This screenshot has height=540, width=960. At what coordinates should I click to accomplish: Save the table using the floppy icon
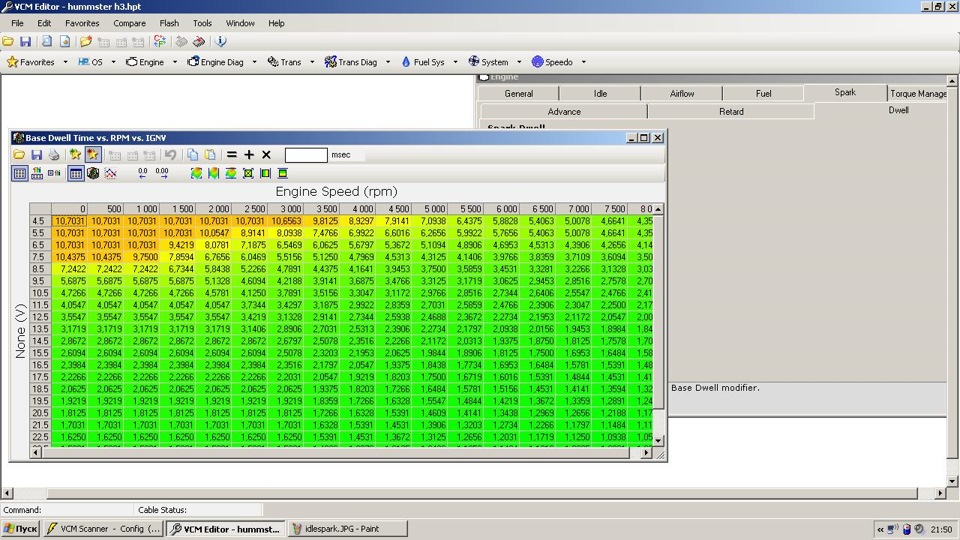(x=37, y=155)
